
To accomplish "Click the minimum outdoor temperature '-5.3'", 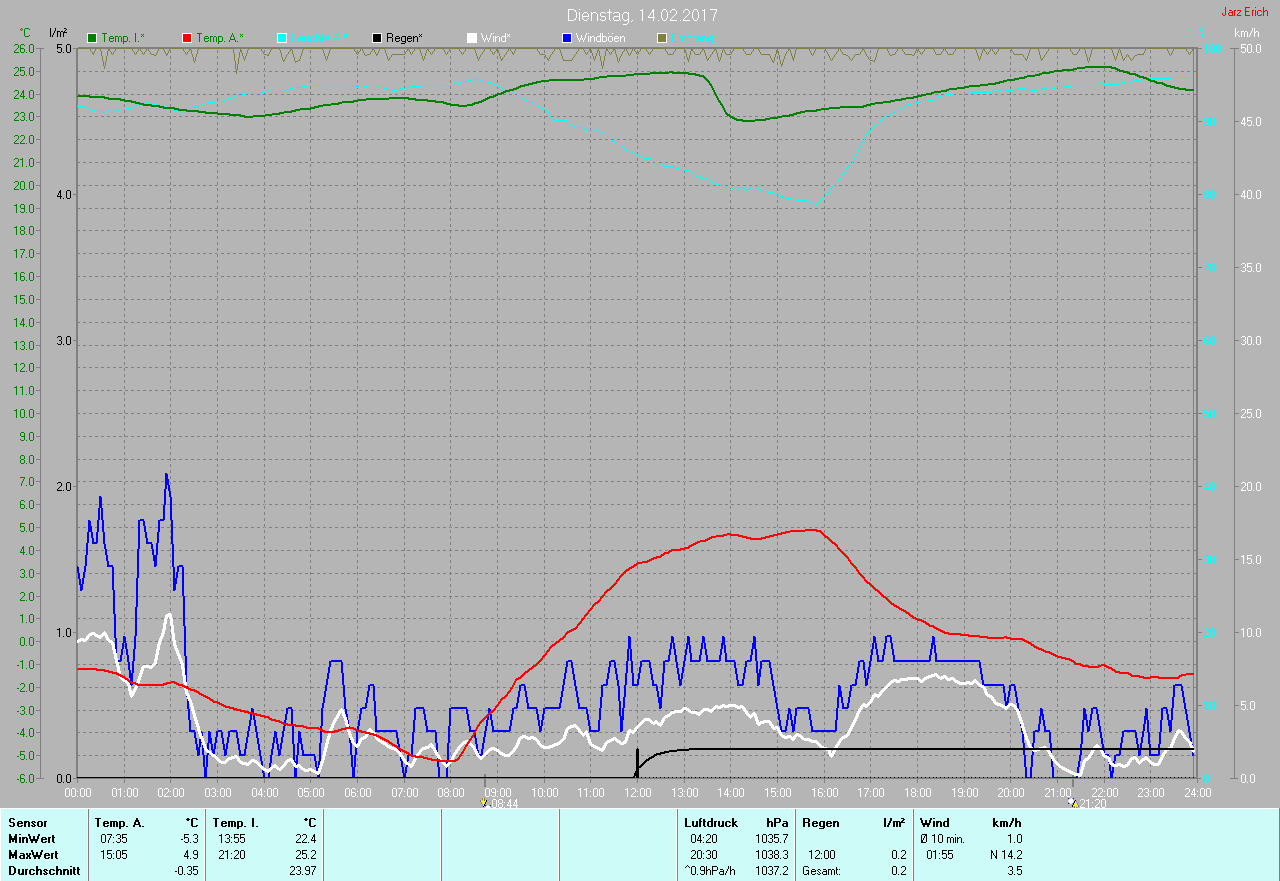I will pyautogui.click(x=187, y=839).
